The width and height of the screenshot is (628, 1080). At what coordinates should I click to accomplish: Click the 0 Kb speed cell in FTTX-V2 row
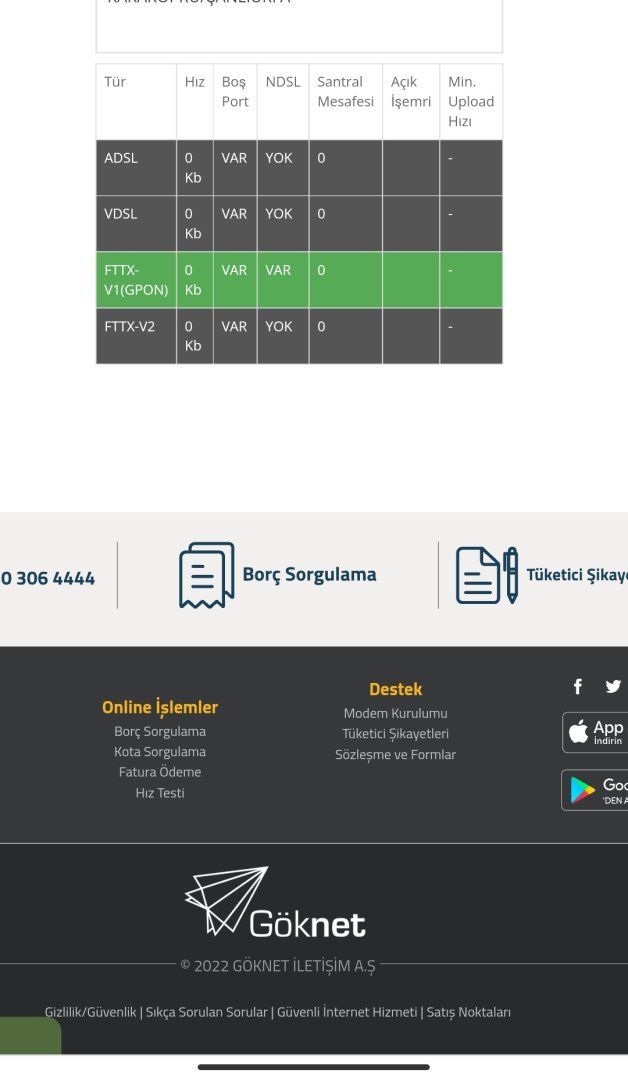(193, 336)
